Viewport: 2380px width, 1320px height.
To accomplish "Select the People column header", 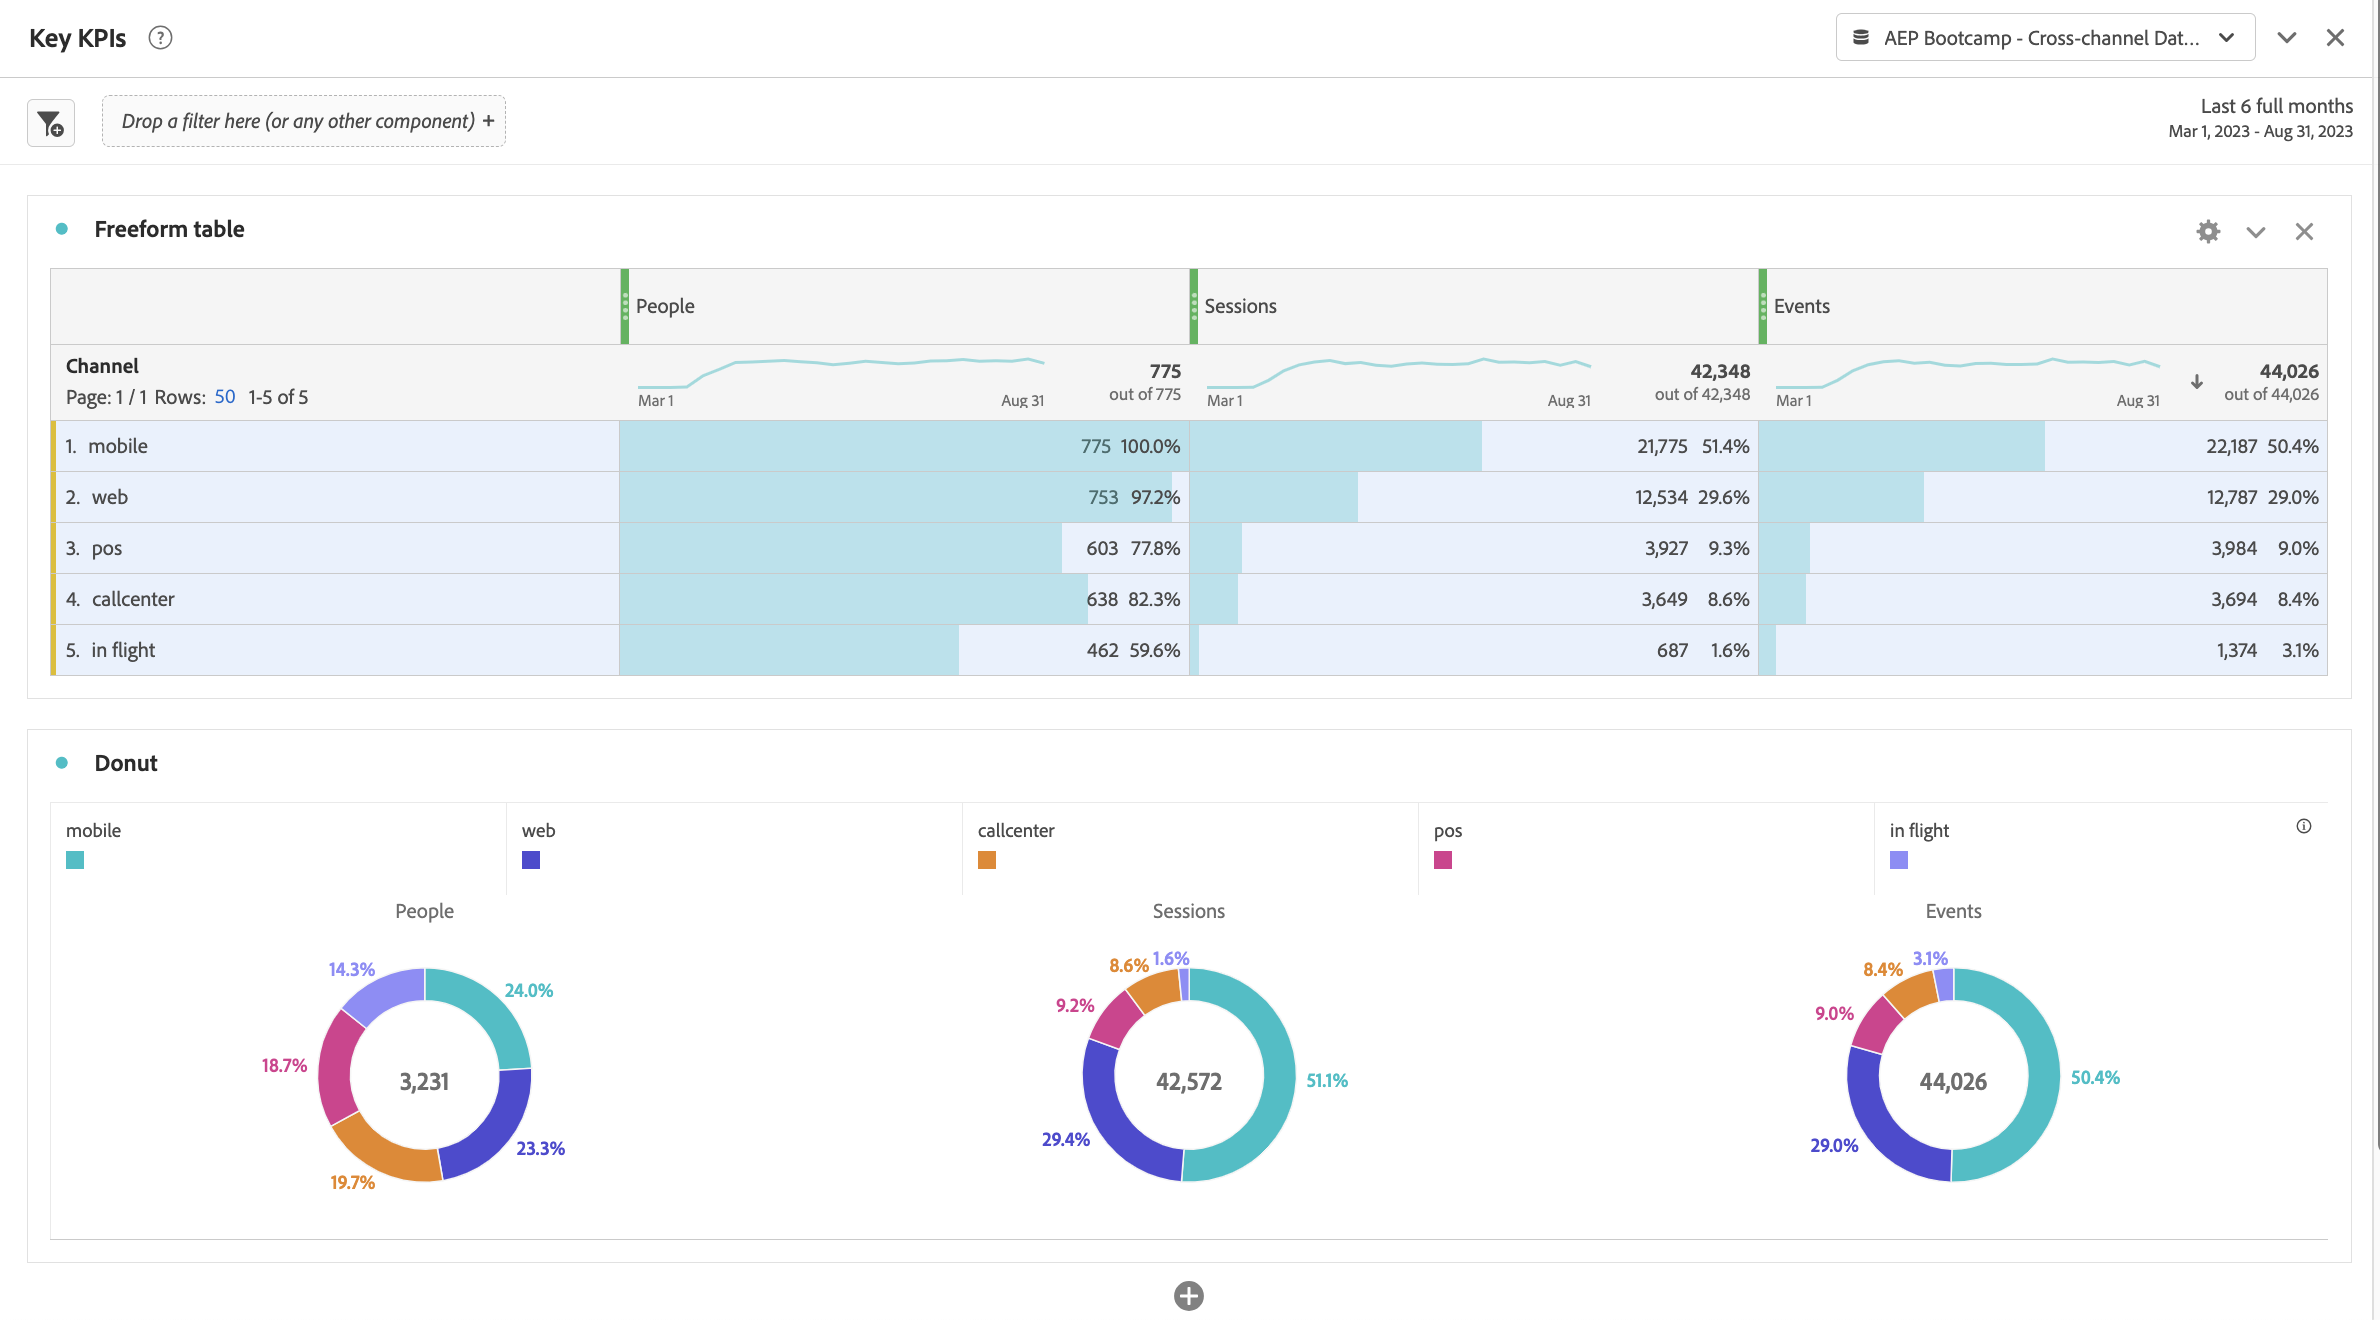I will tap(904, 306).
